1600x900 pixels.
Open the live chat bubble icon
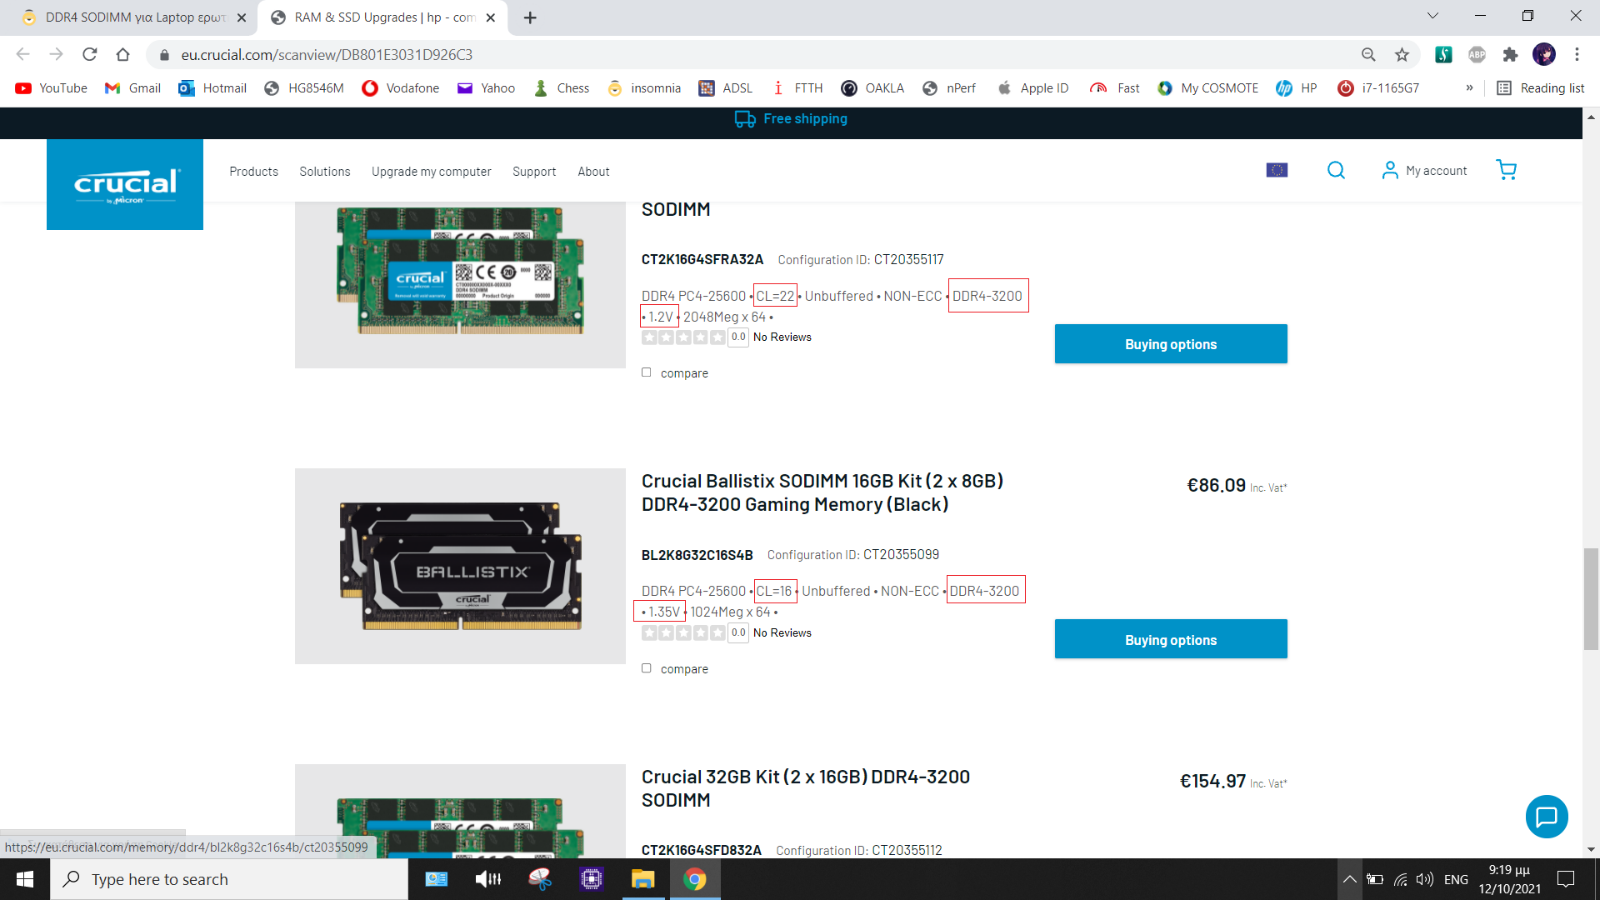point(1547,816)
